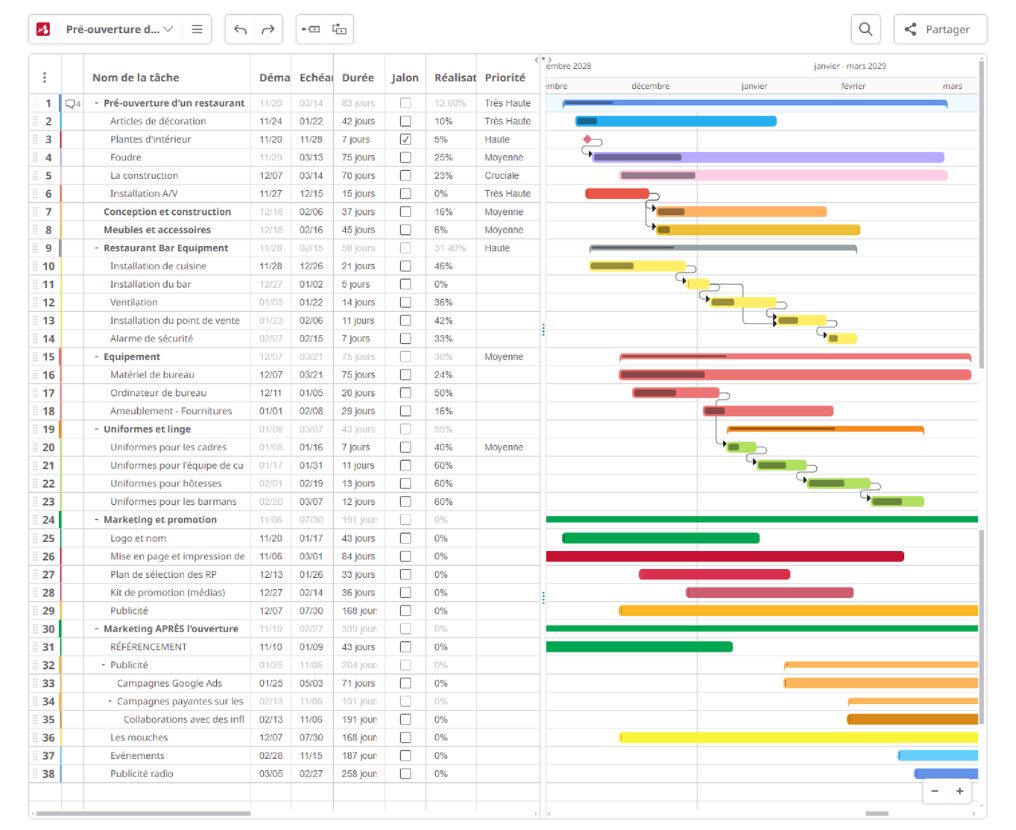
Task: Click the Gantt chart horizontal scrollbar thumb
Action: pos(877,814)
